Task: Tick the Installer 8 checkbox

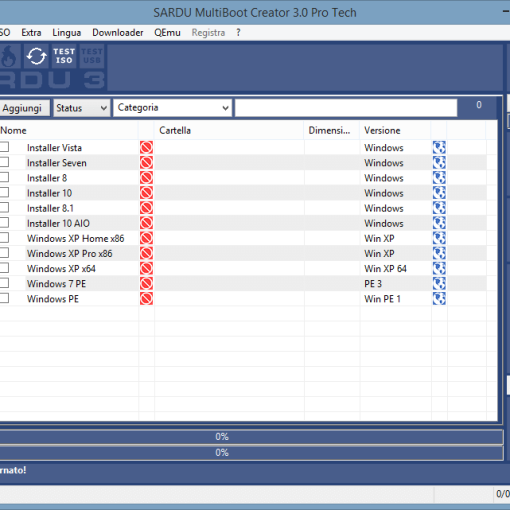Action: (x=4, y=177)
